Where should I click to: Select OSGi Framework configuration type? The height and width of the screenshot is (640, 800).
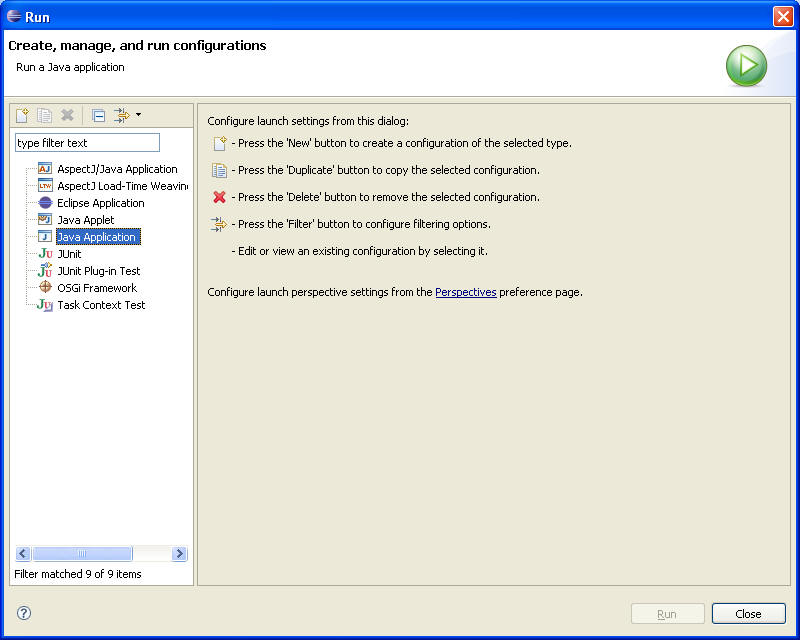[96, 288]
